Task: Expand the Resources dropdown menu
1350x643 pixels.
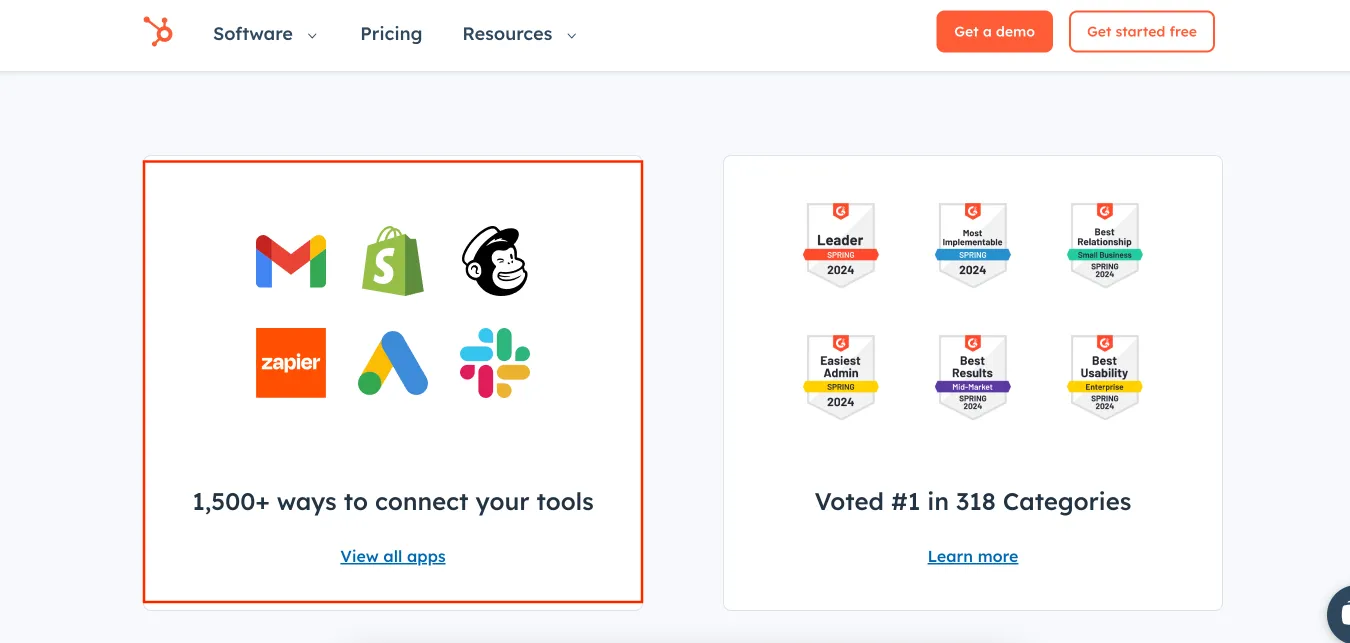Action: click(519, 34)
